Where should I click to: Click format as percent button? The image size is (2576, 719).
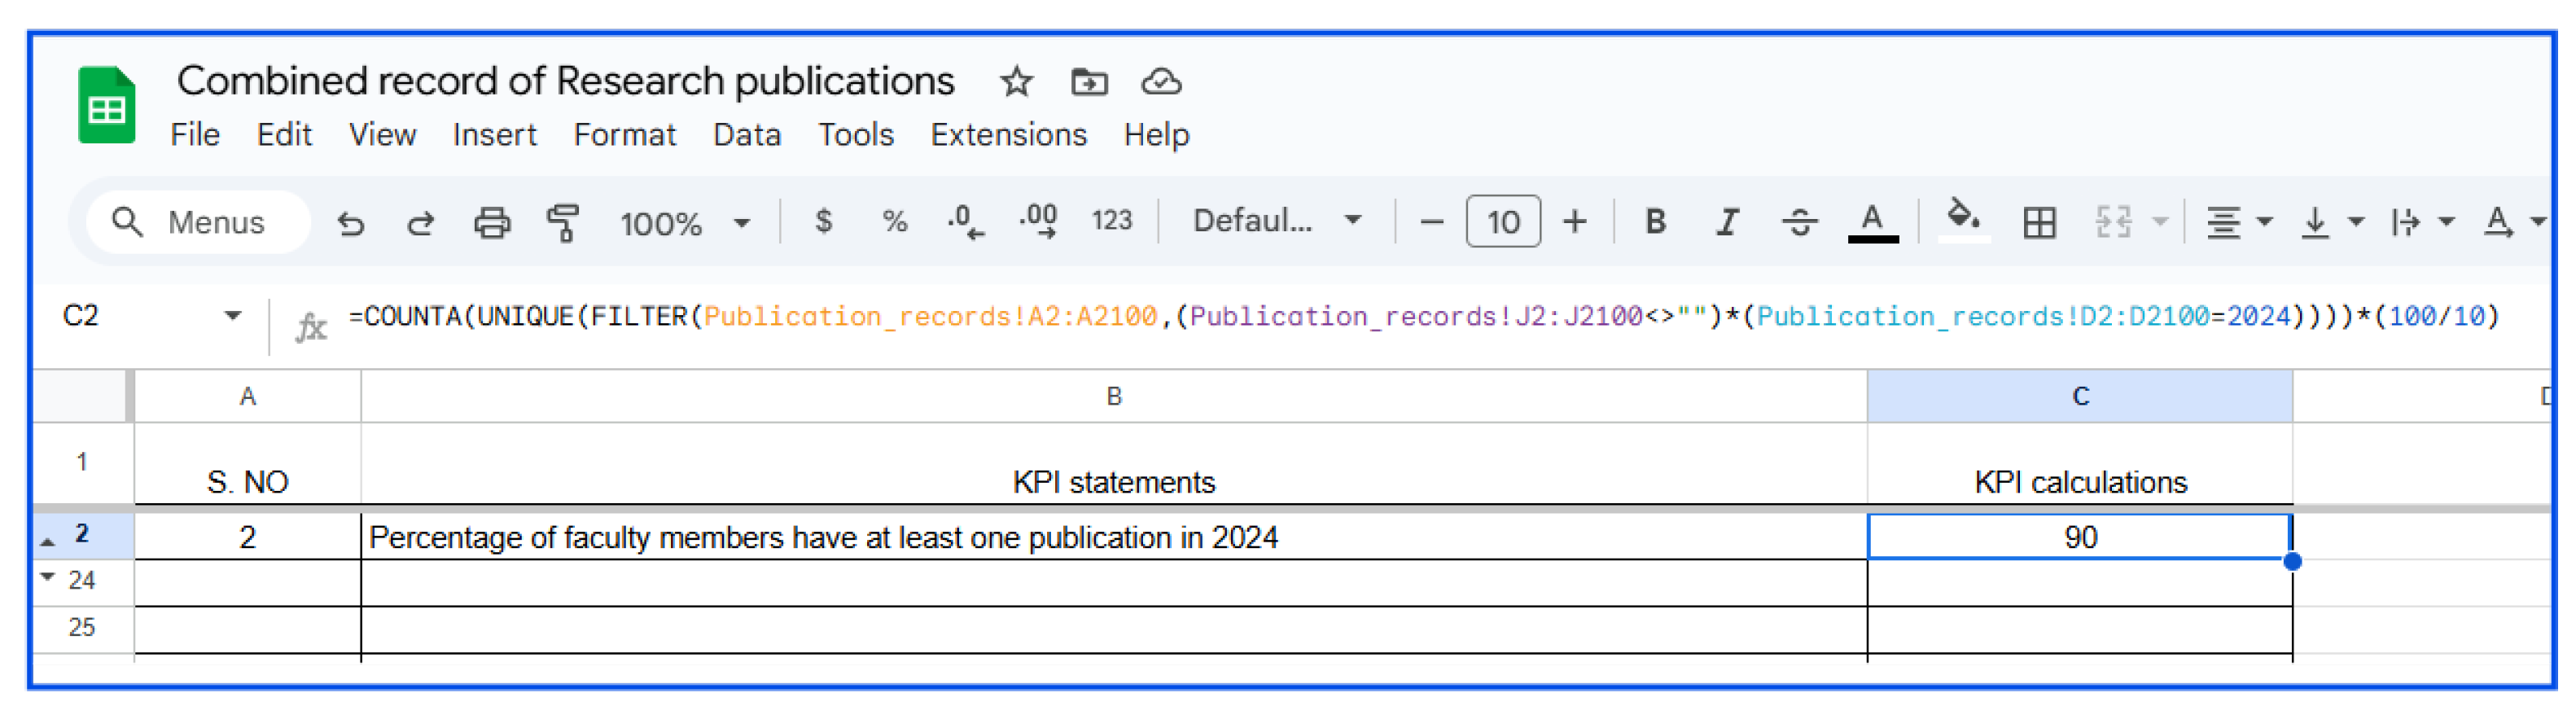(895, 221)
